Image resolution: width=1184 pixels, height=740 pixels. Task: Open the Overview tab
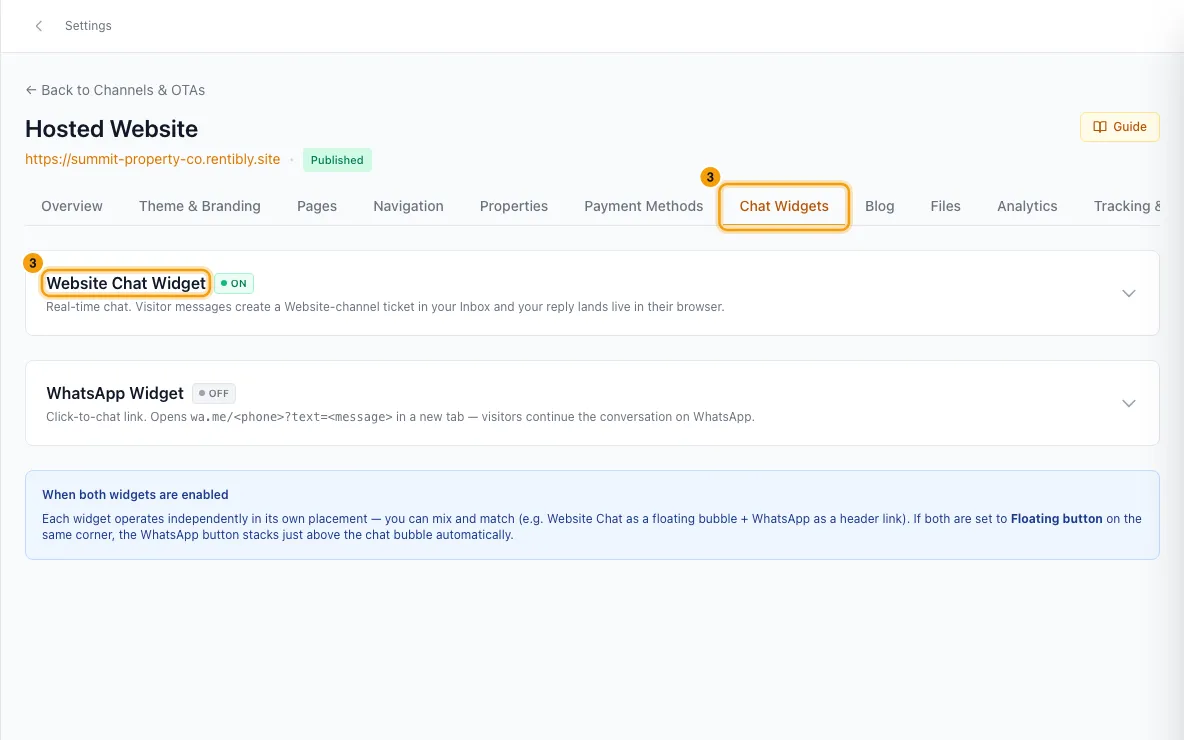(x=72, y=206)
